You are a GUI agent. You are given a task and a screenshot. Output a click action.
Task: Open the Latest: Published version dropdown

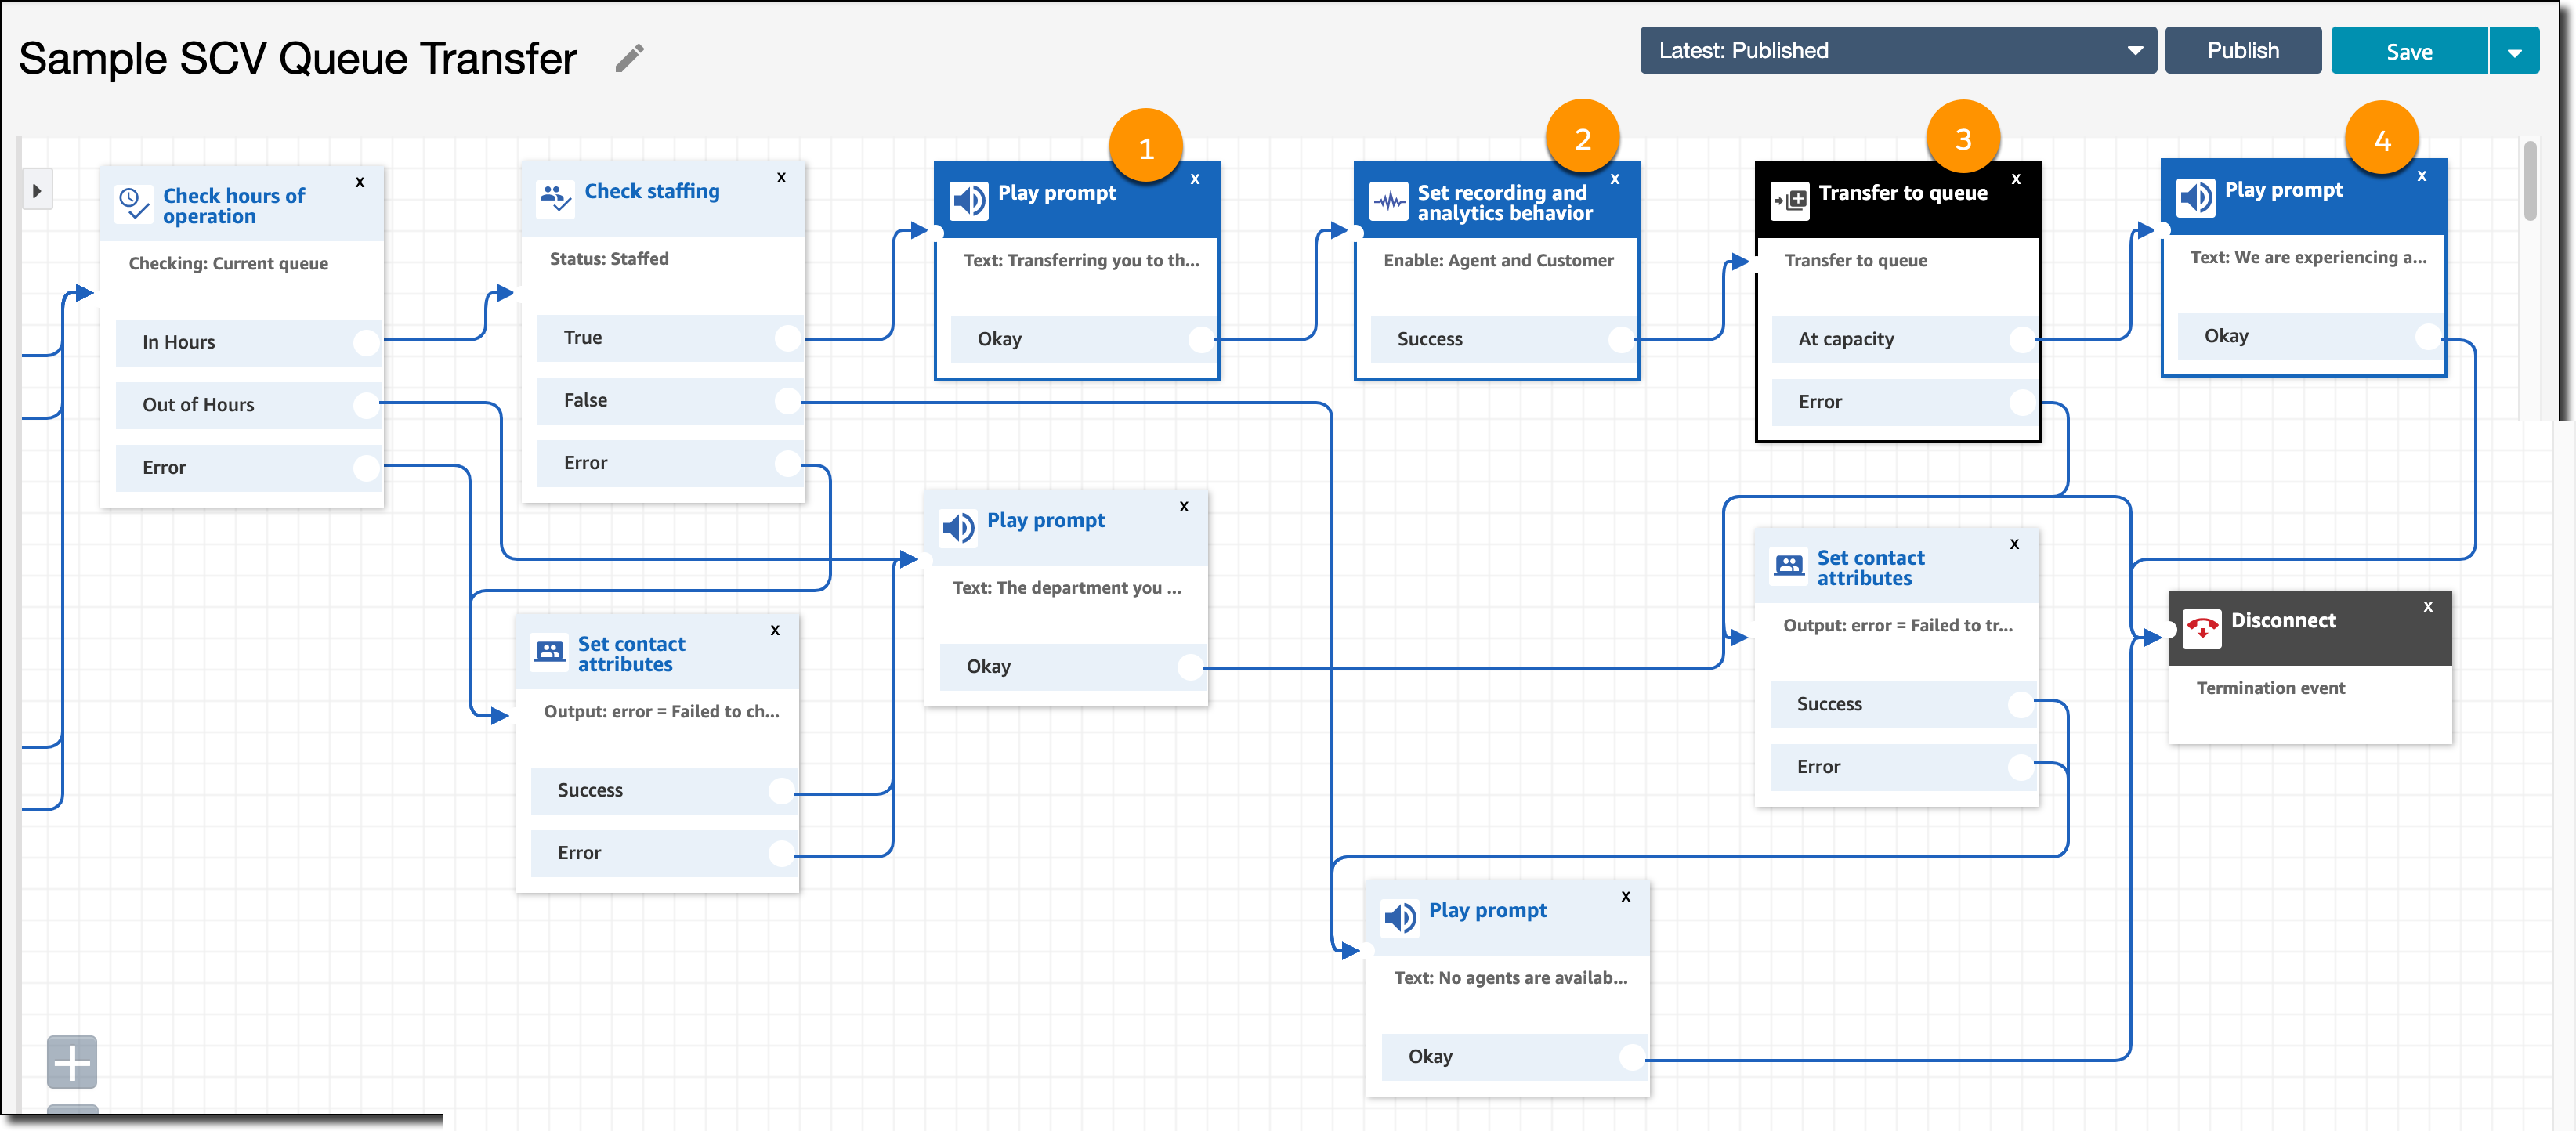1897,50
